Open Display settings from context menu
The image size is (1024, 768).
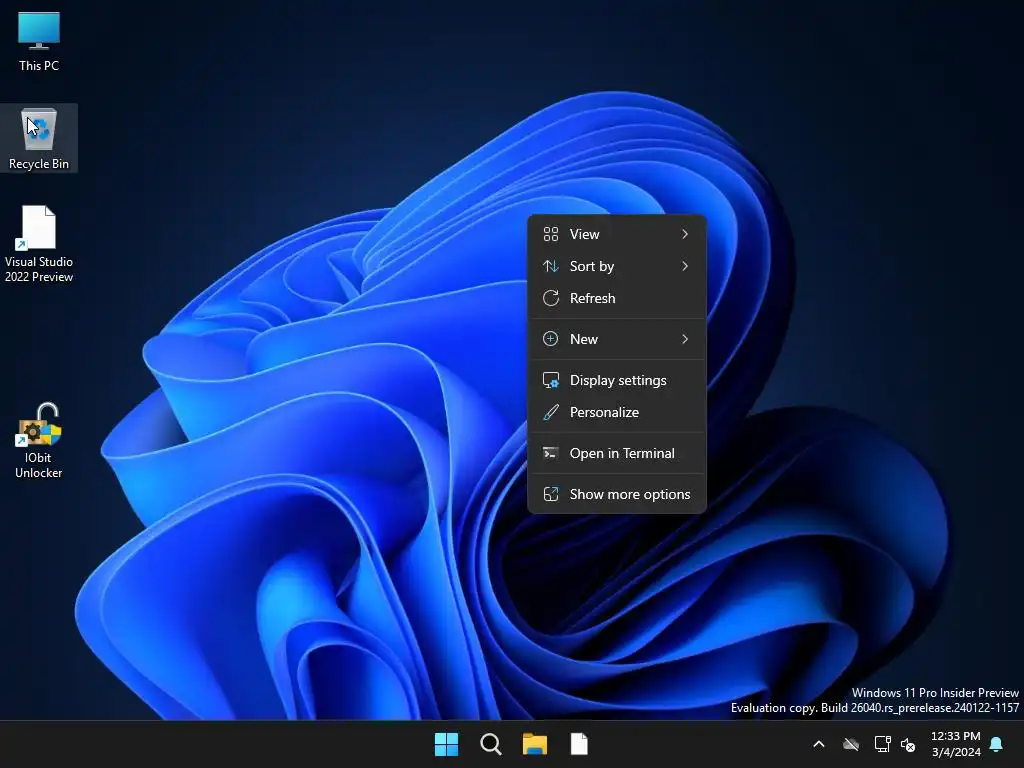coord(617,380)
